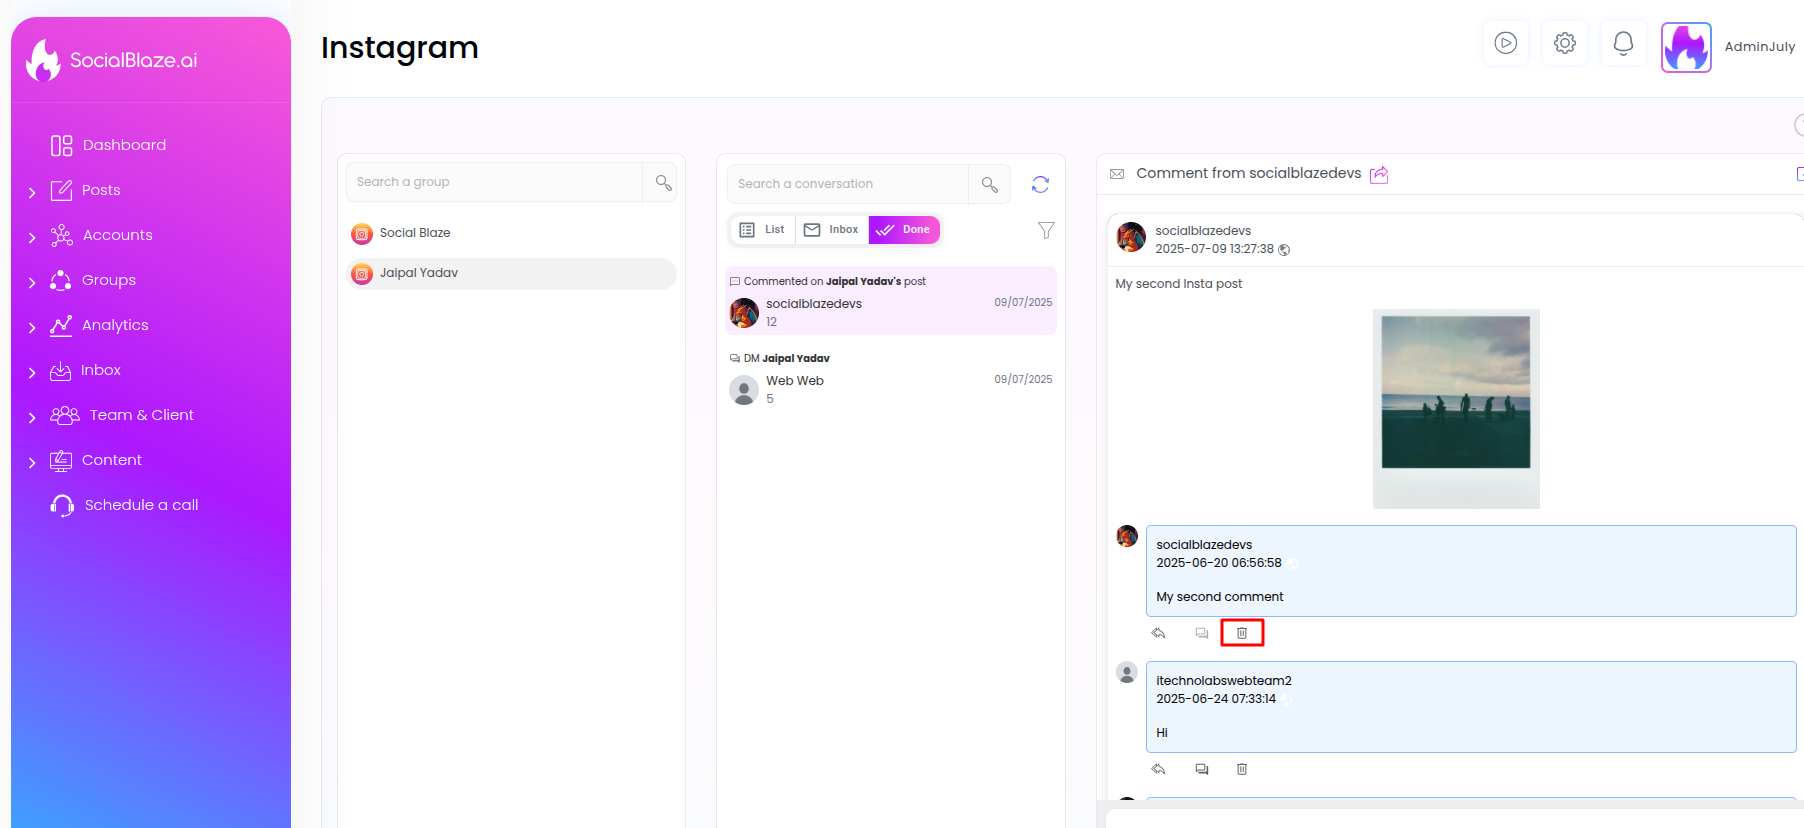Open the second Insta post image
This screenshot has width=1804, height=828.
pyautogui.click(x=1456, y=409)
